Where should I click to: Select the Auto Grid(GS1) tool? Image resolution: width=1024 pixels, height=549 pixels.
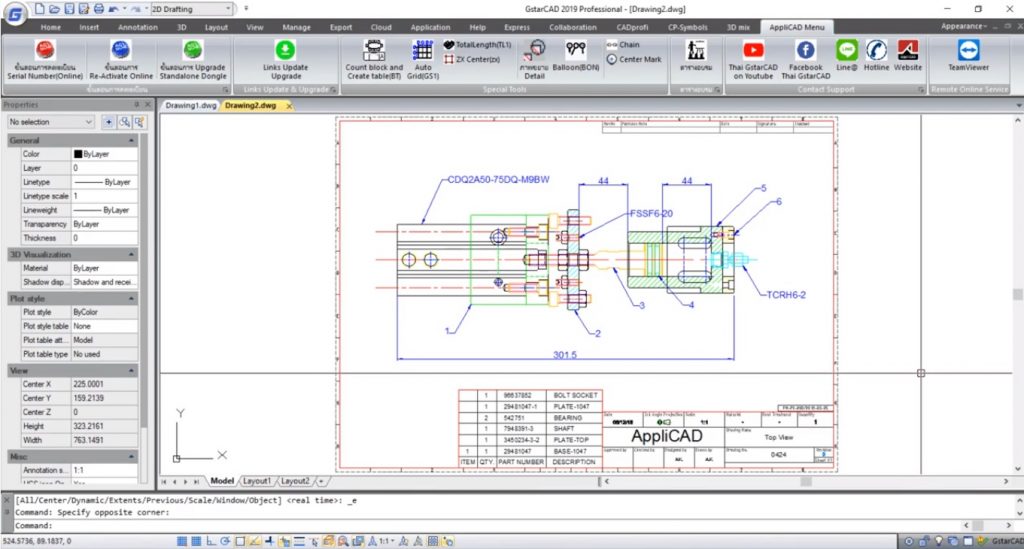[x=423, y=59]
